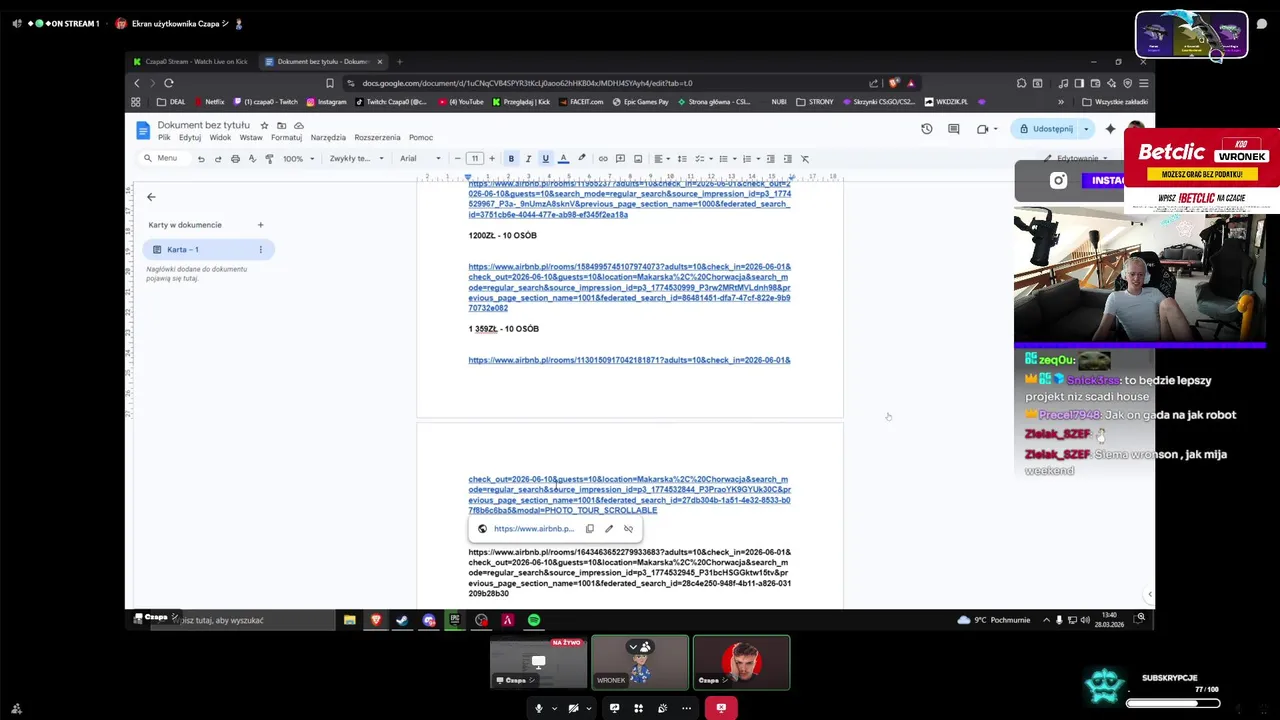This screenshot has width=1280, height=720.
Task: Open Edytowanie mode dropdown
Action: 1076,158
